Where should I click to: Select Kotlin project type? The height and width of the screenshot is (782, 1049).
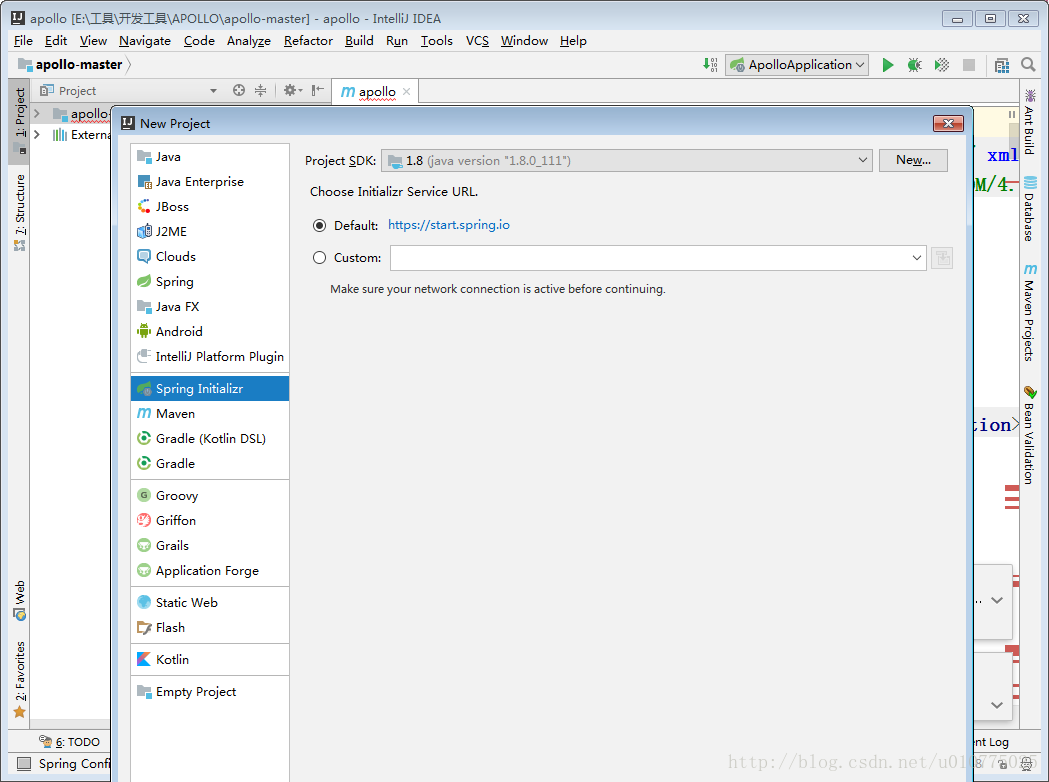210,660
